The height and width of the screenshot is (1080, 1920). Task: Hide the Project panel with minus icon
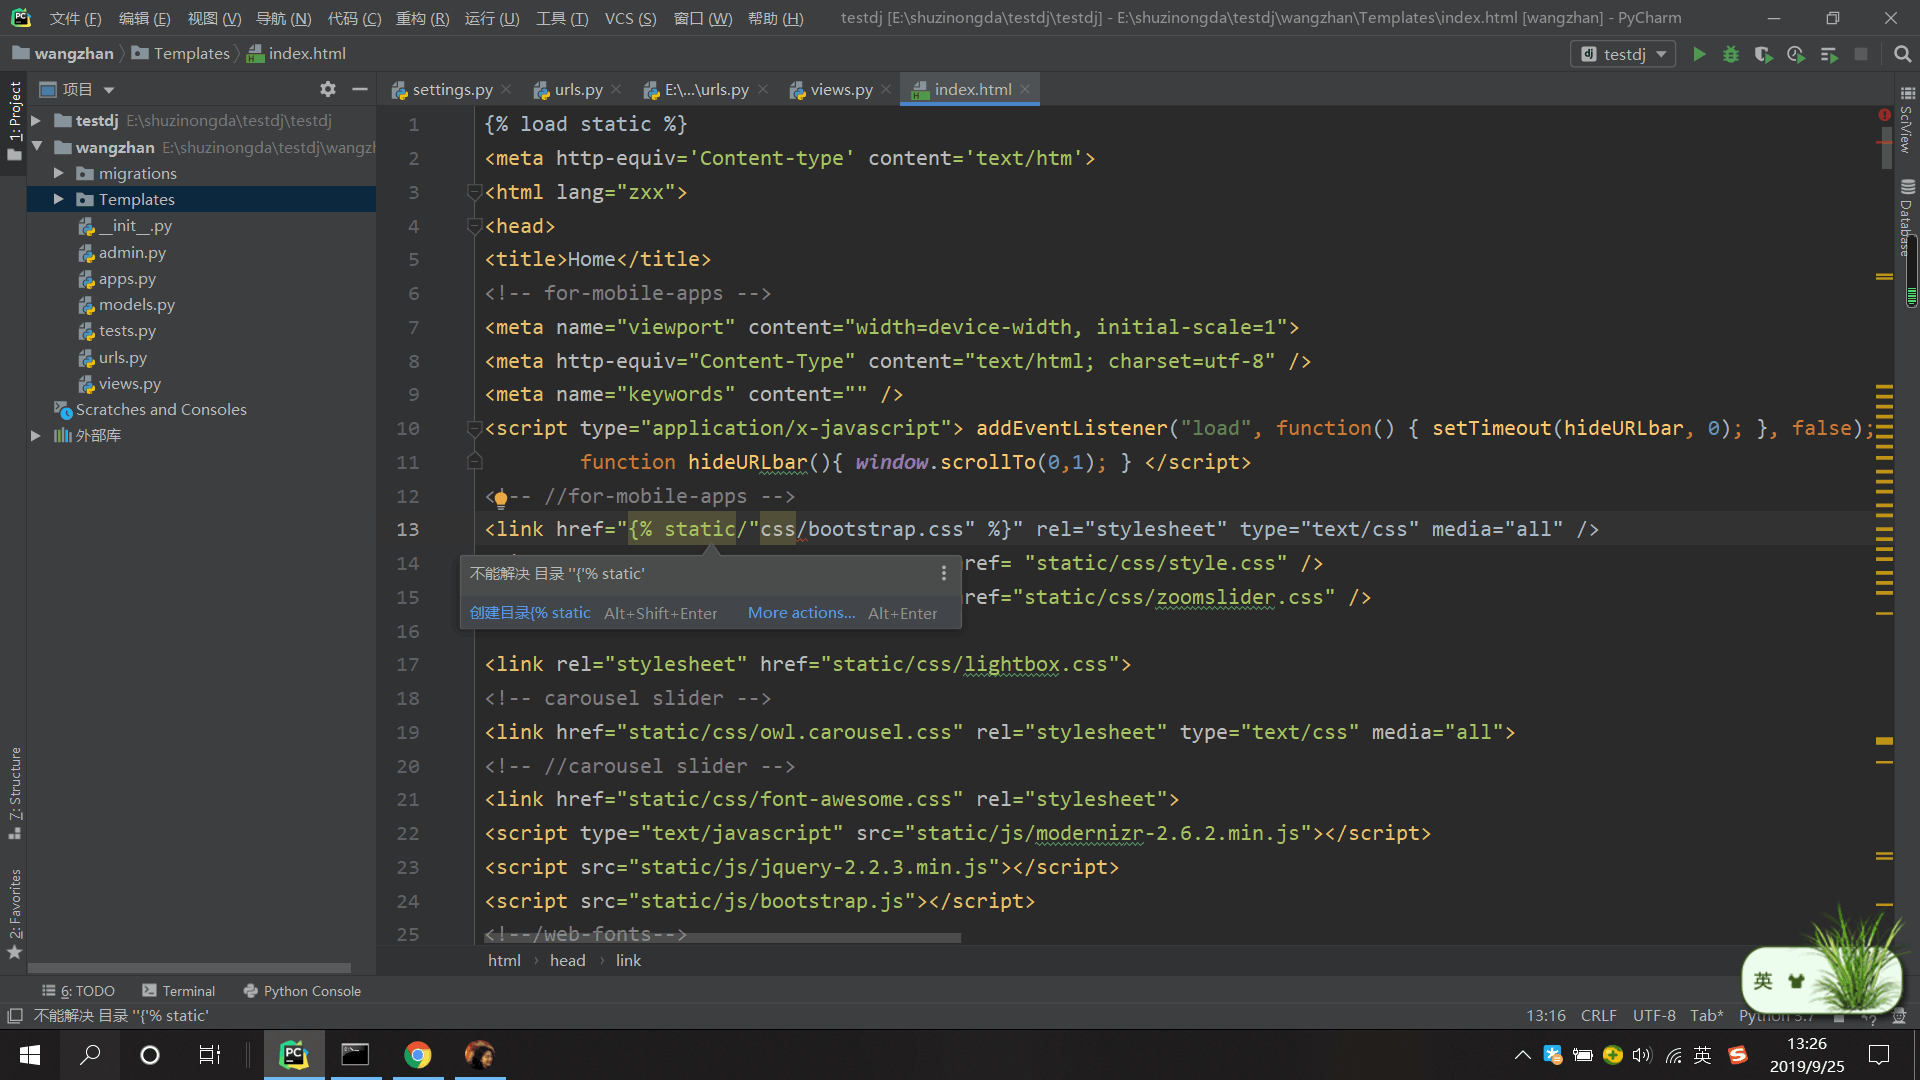click(x=360, y=89)
